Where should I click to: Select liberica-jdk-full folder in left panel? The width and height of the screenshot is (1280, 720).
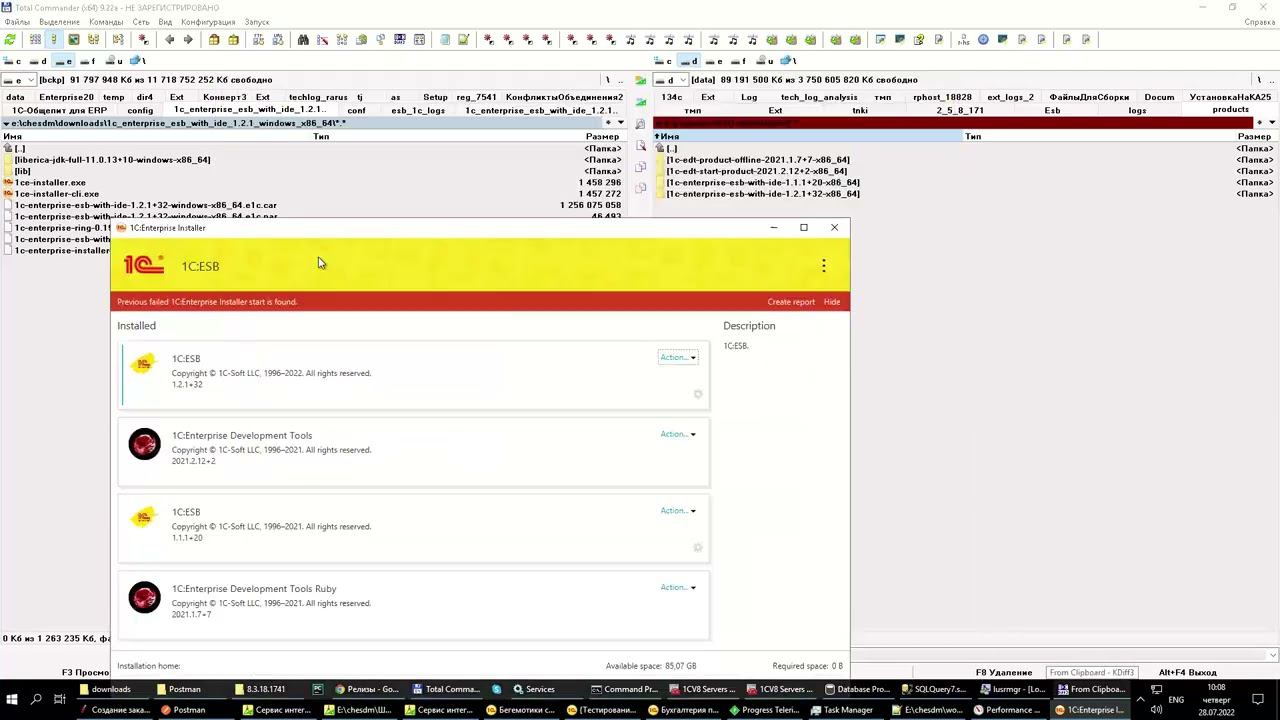coord(112,160)
